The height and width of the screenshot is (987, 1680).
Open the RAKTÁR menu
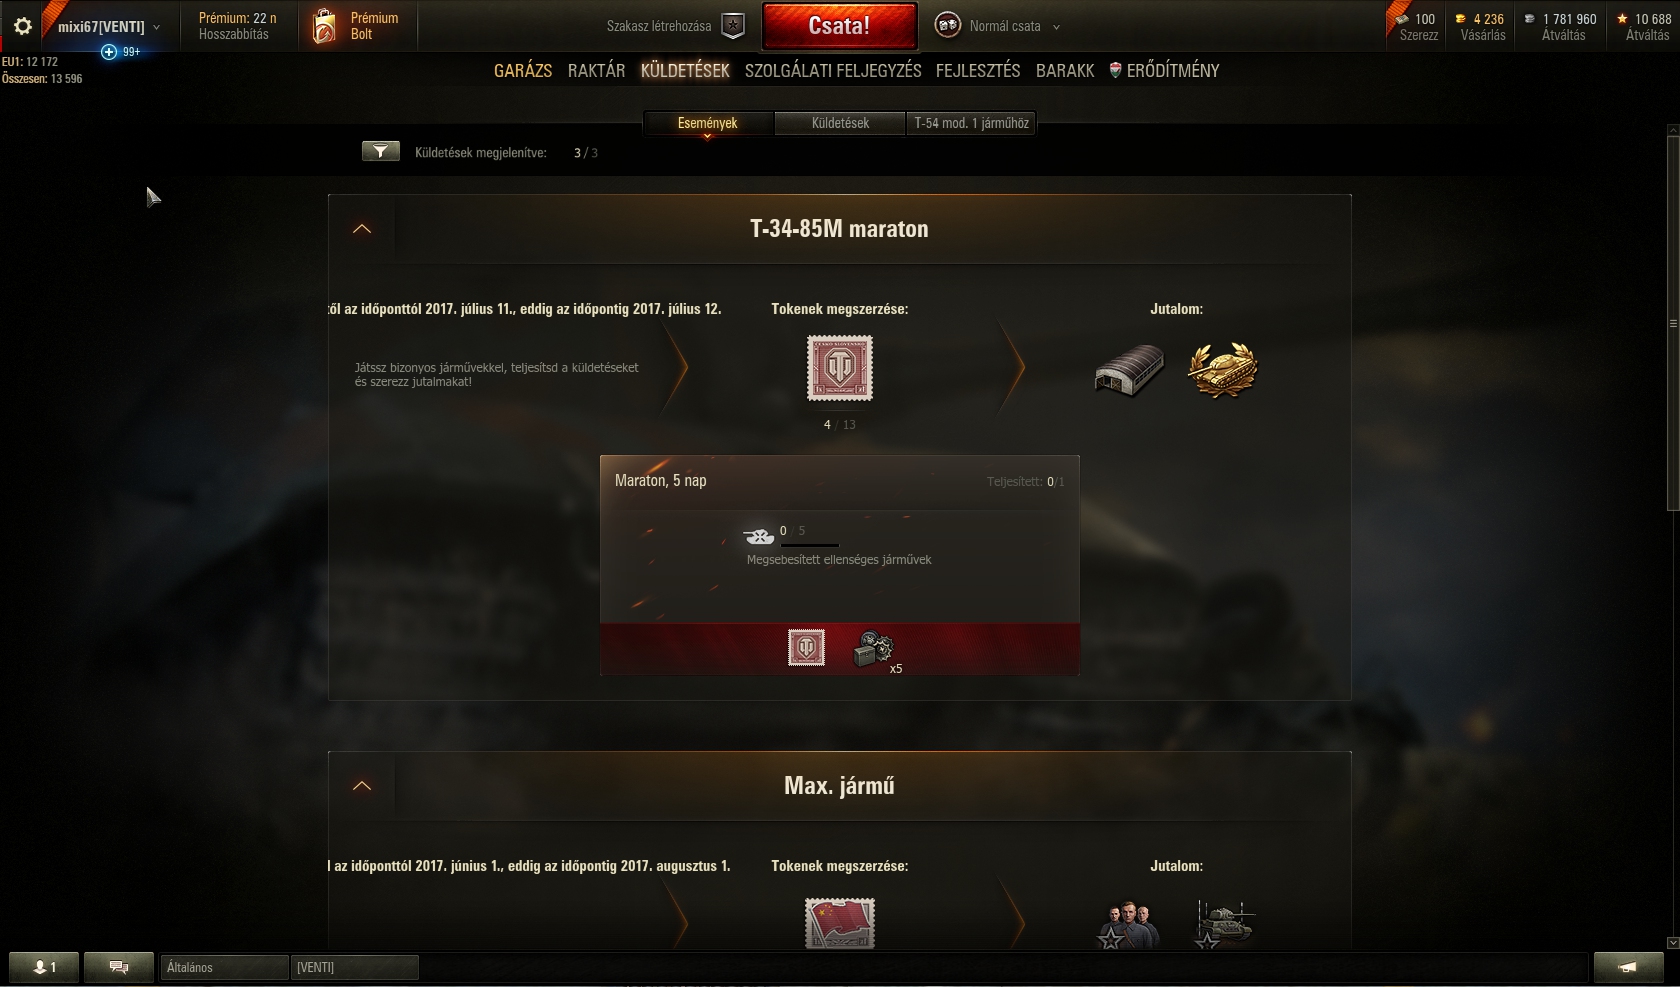596,70
